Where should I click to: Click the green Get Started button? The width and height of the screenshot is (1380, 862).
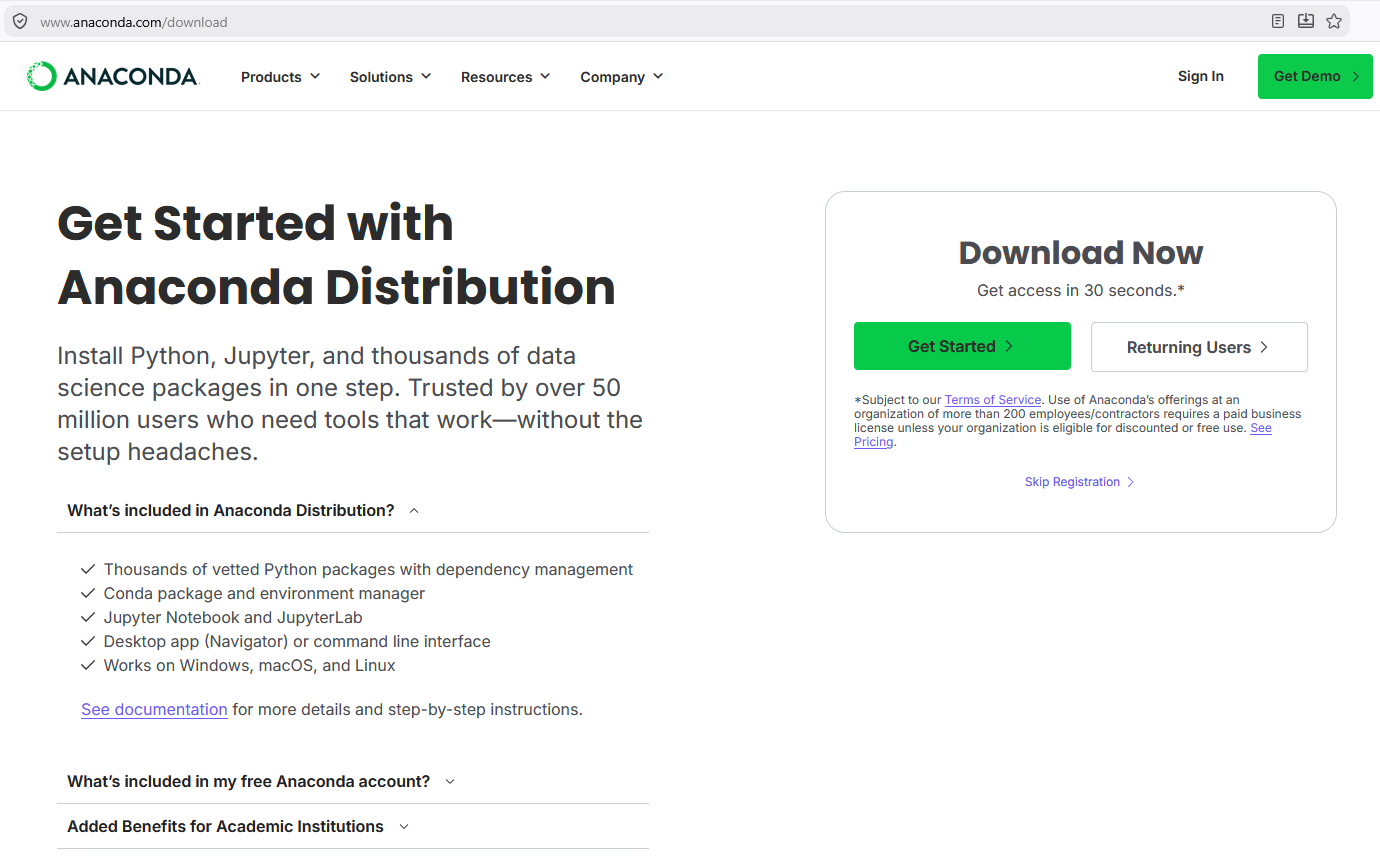click(x=962, y=346)
